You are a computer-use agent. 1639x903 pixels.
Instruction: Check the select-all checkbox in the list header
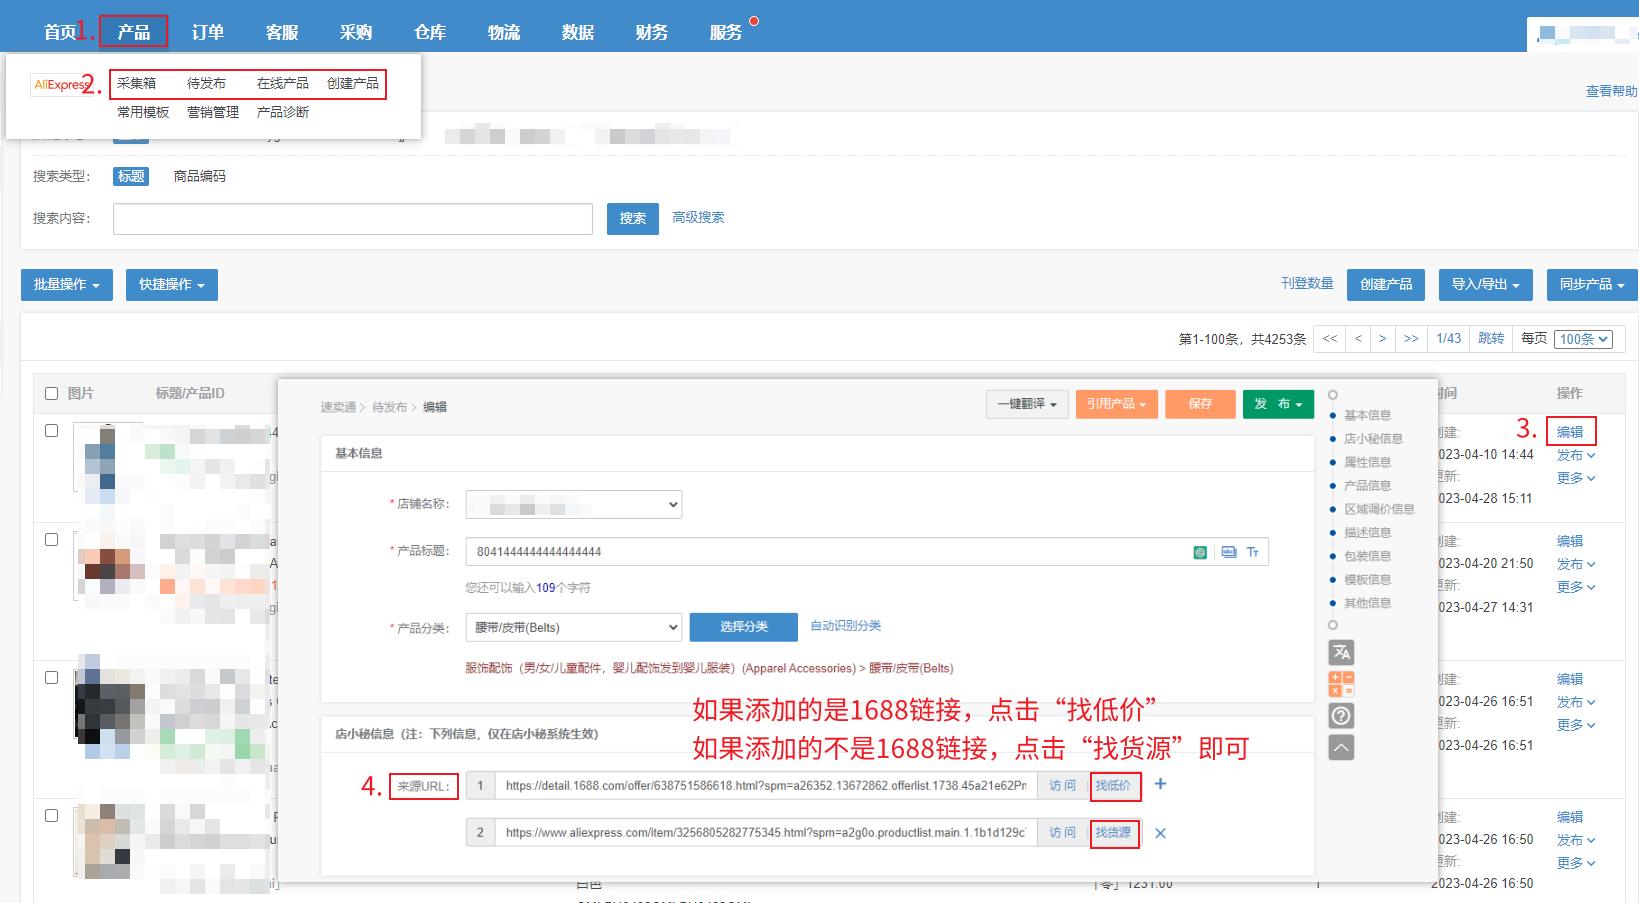click(x=51, y=393)
